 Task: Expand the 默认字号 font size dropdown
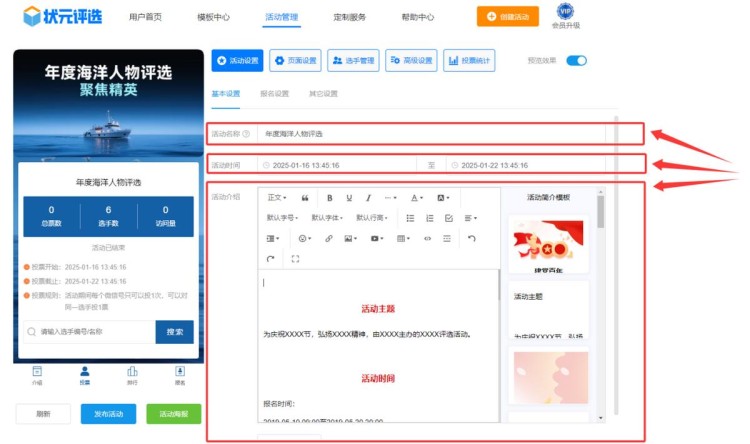[283, 218]
